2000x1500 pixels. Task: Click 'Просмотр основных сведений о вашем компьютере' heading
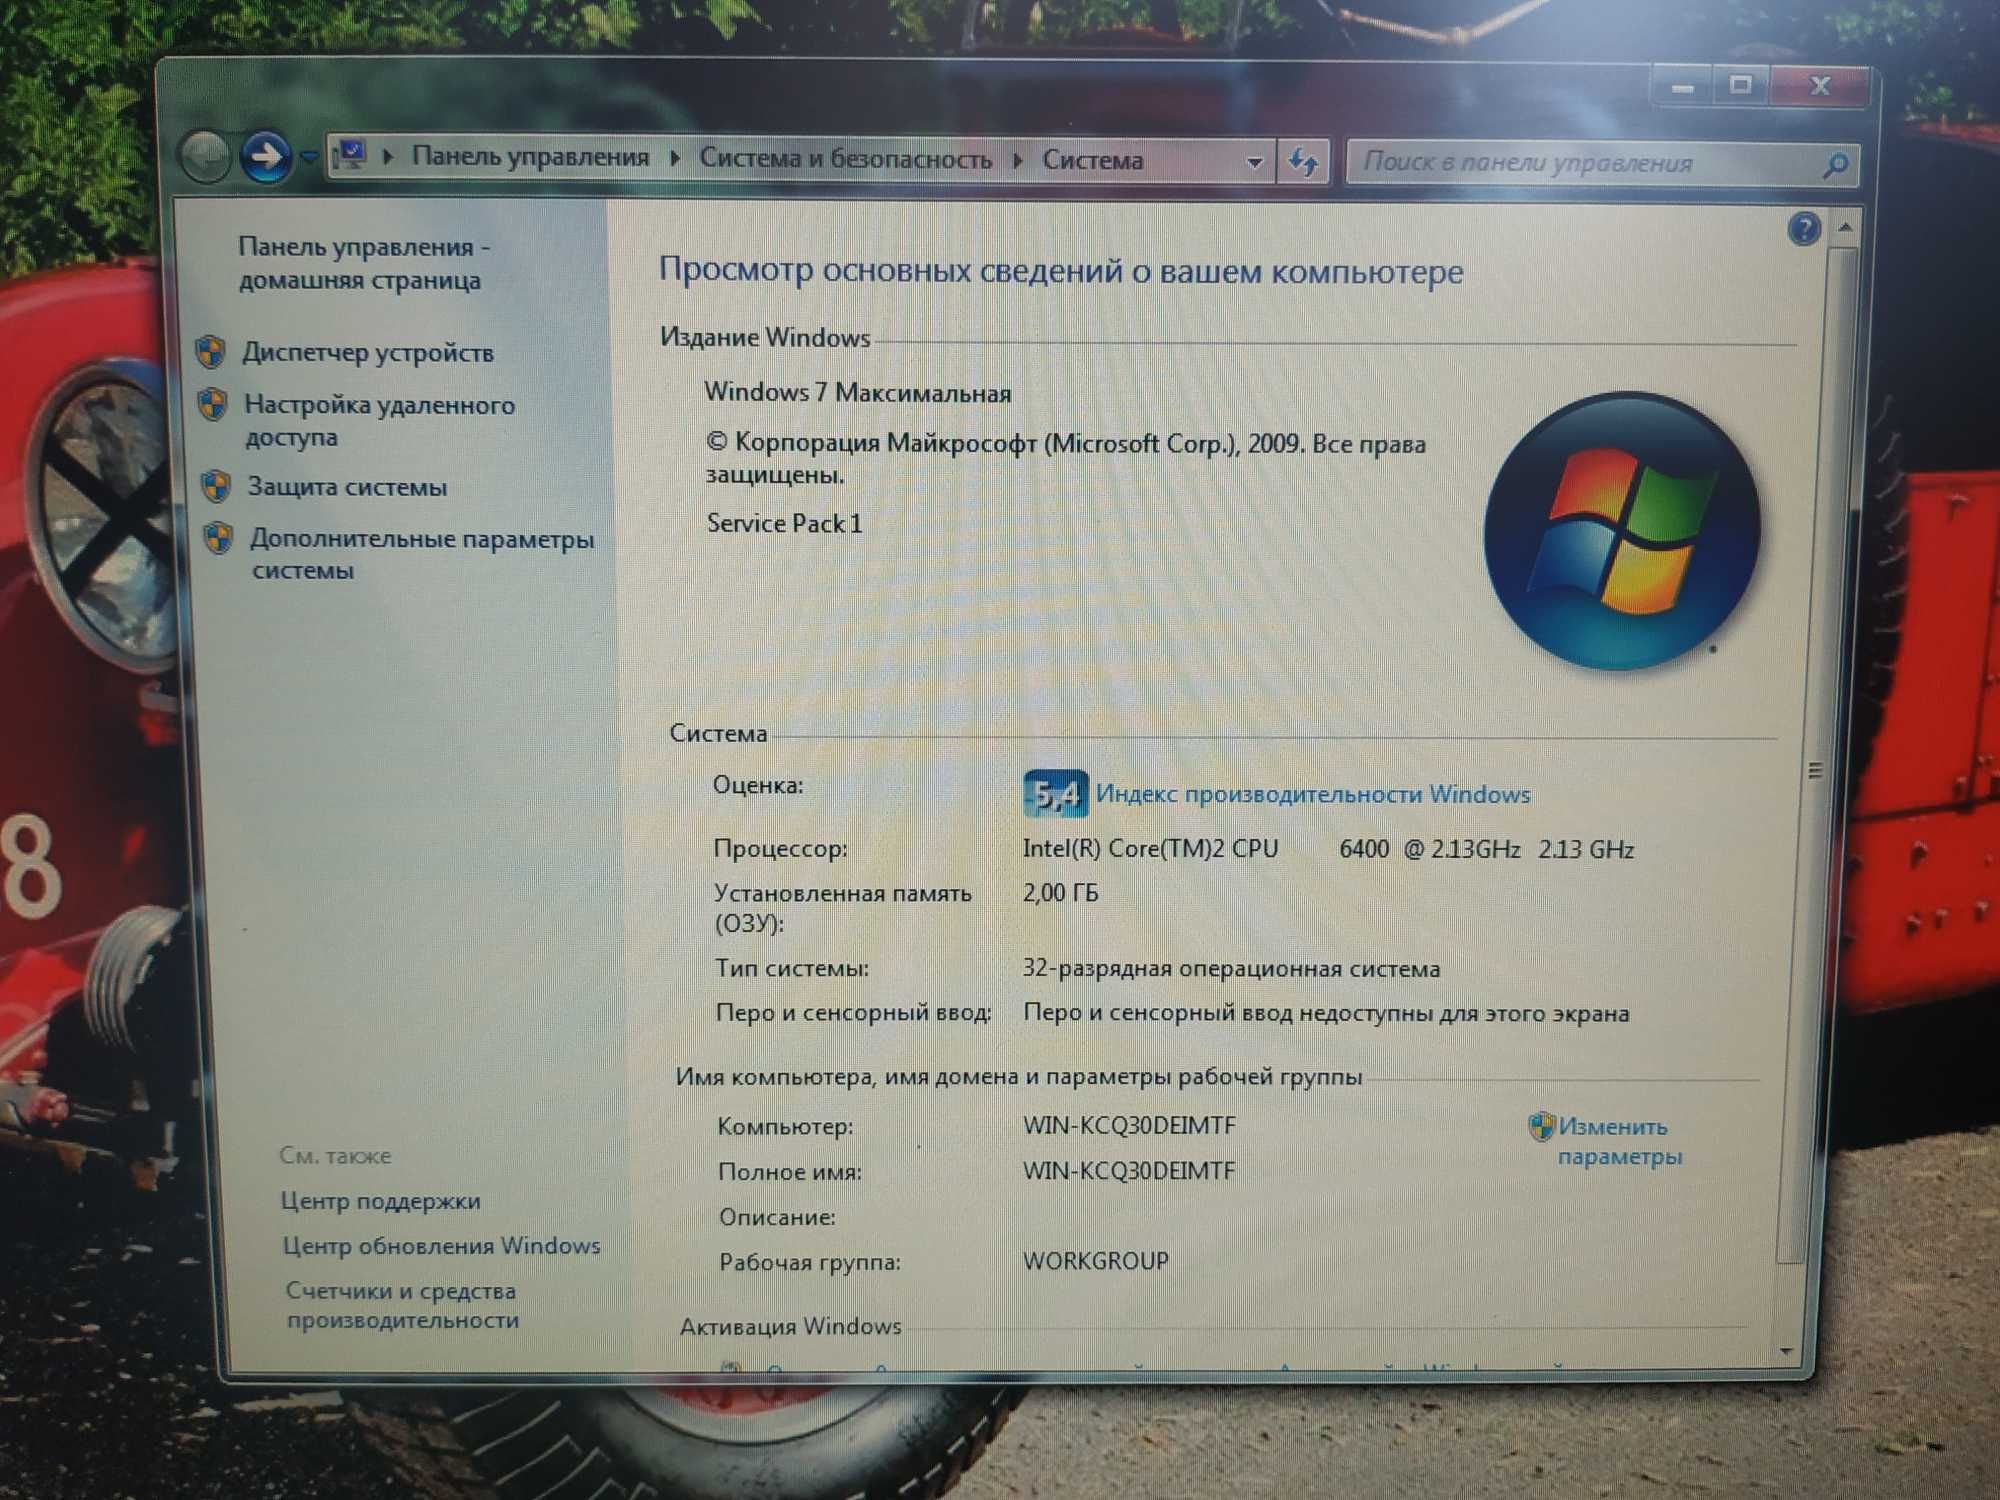tap(1060, 271)
